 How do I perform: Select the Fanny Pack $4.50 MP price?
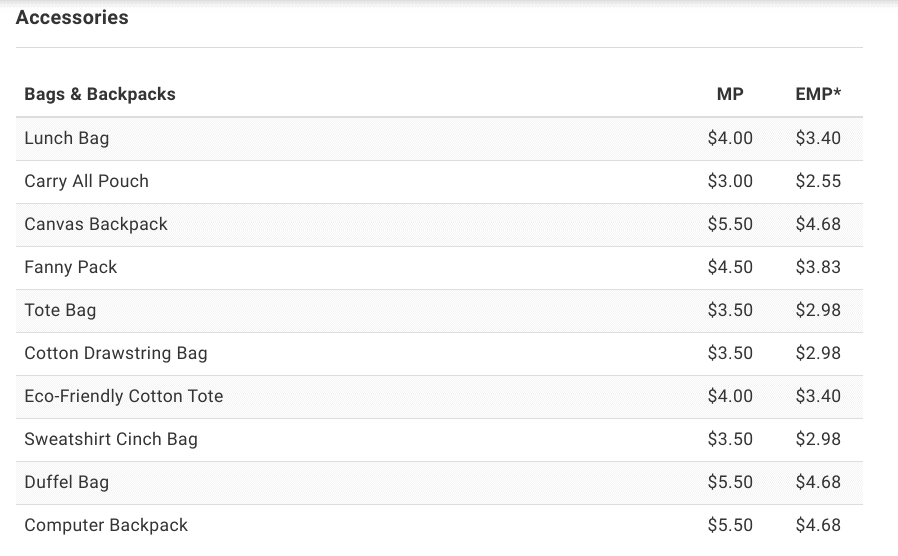(x=730, y=267)
